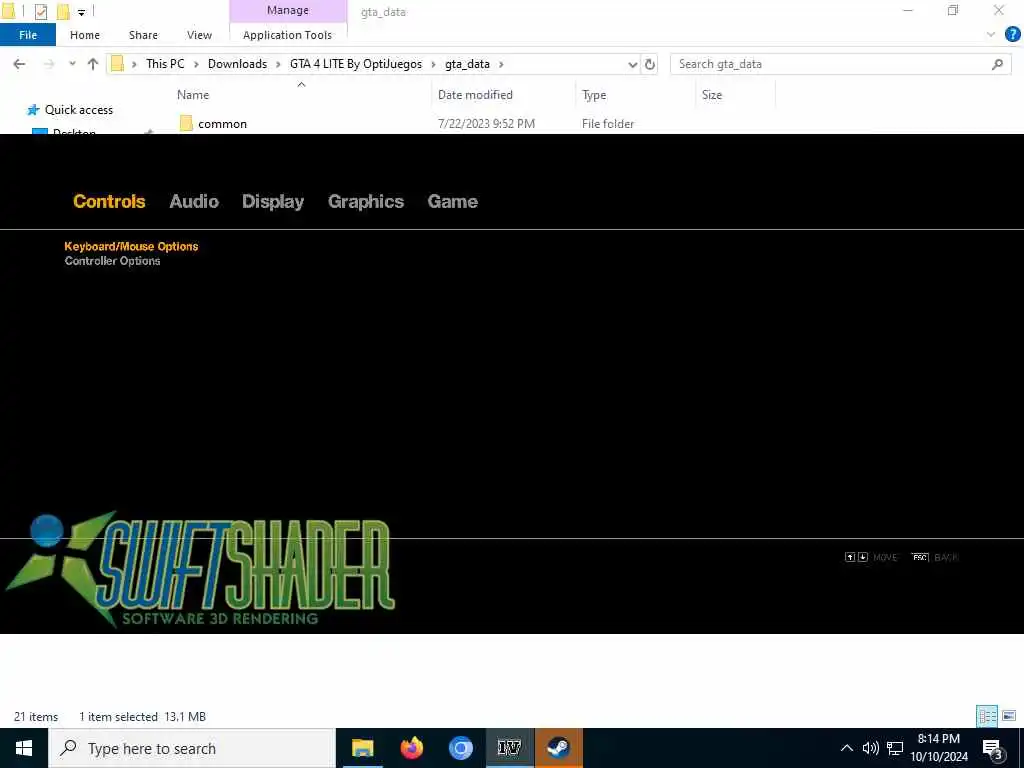The width and height of the screenshot is (1024, 768).
Task: Sort by the Type column header
Action: click(594, 95)
